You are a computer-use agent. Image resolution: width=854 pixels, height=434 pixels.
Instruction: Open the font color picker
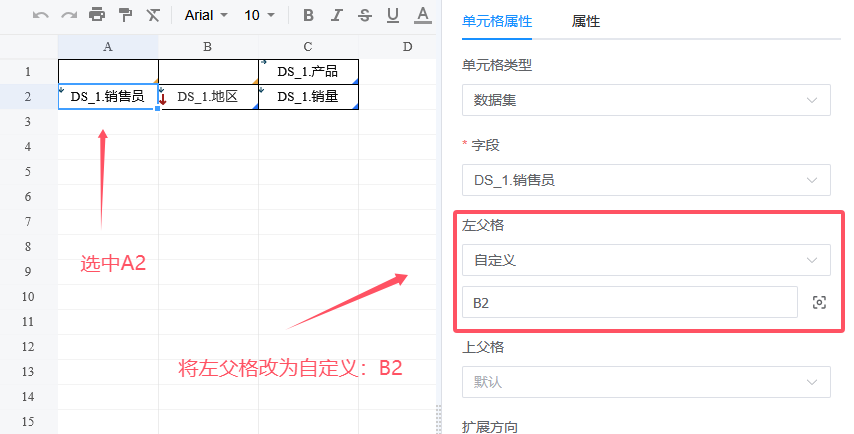click(x=422, y=15)
